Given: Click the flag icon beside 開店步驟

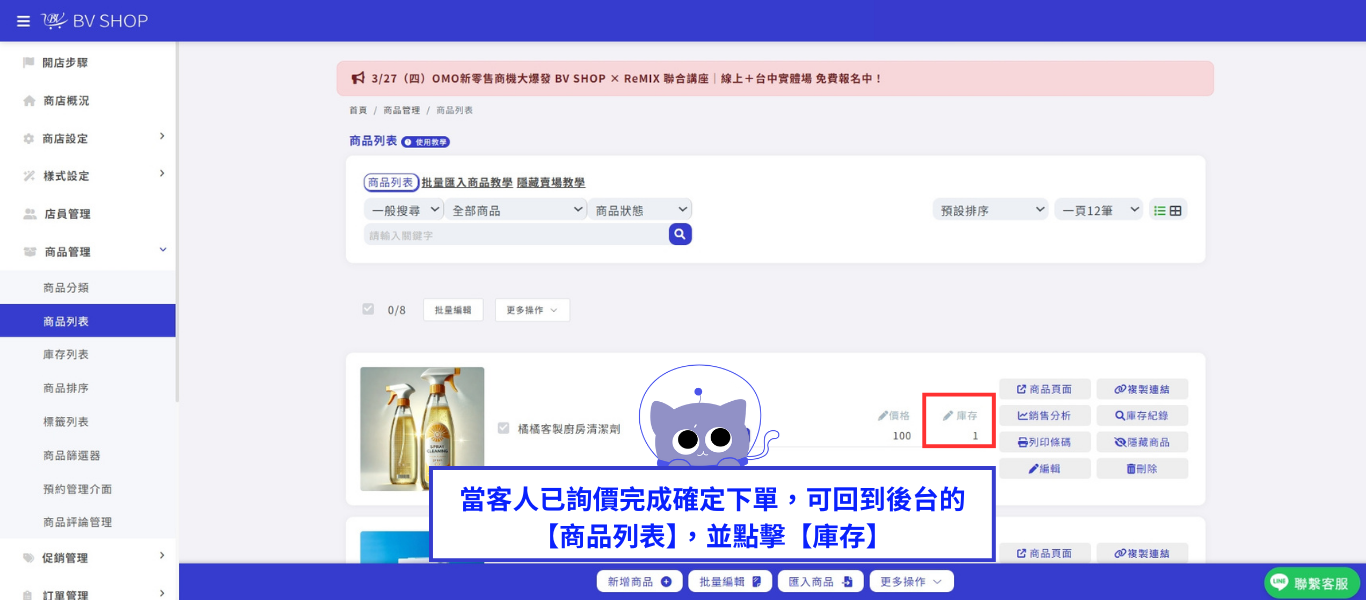Looking at the screenshot, I should point(29,63).
